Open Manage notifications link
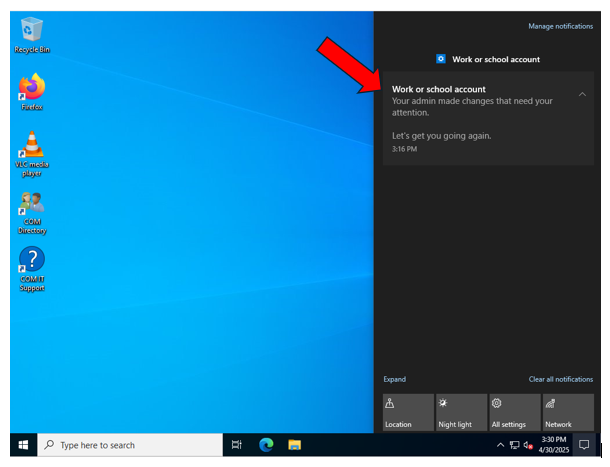Image resolution: width=610 pixels, height=467 pixels. (561, 26)
